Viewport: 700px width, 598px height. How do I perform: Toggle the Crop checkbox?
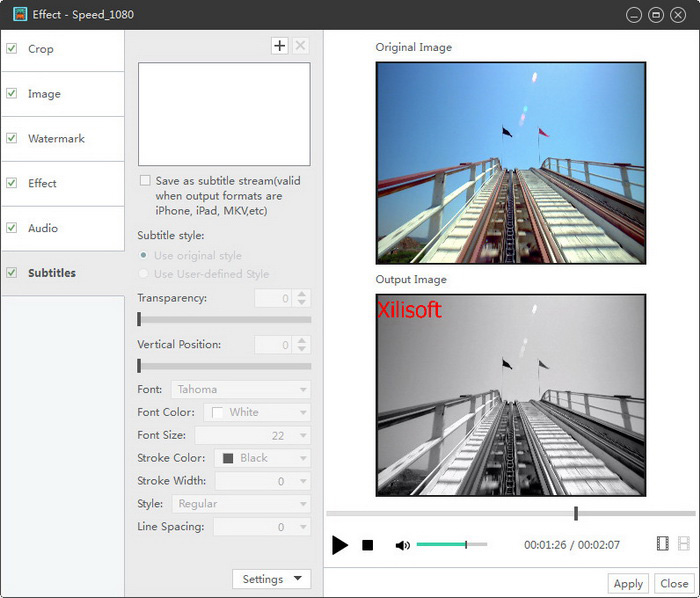point(12,49)
